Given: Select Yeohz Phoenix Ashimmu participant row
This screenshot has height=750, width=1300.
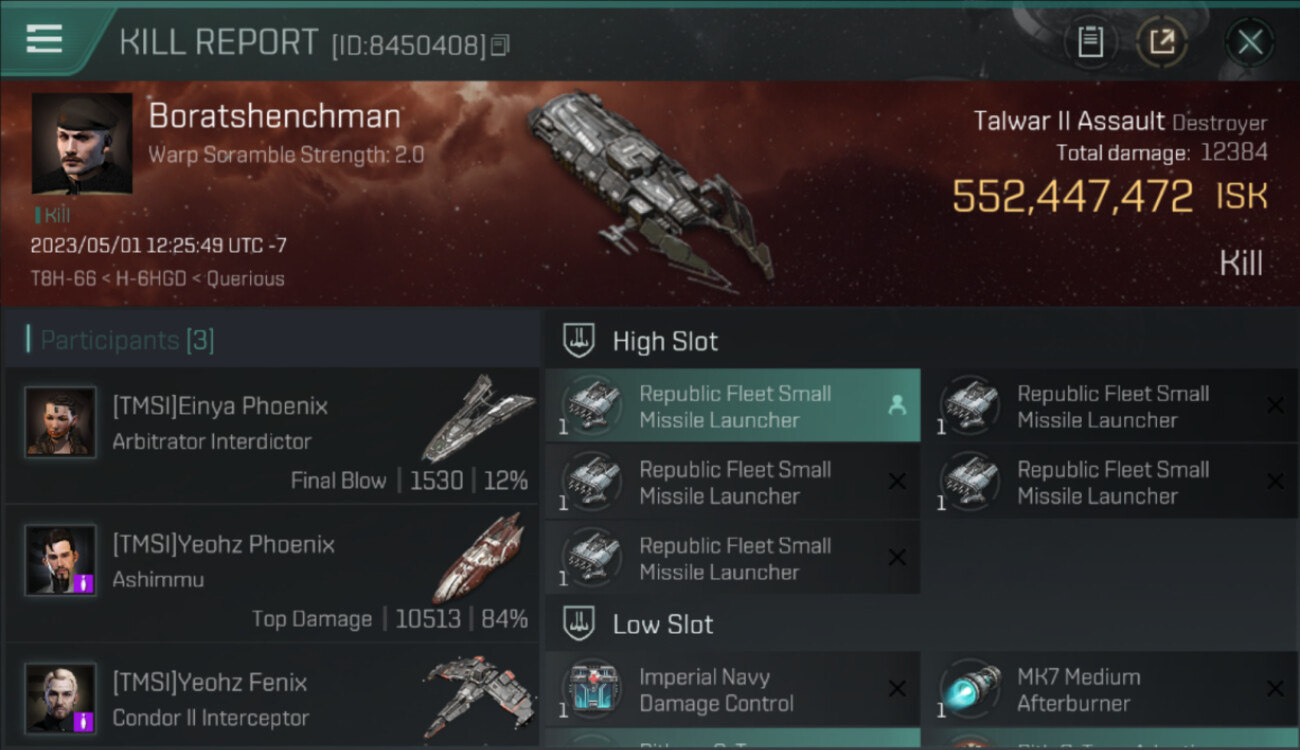Looking at the screenshot, I should pos(272,574).
